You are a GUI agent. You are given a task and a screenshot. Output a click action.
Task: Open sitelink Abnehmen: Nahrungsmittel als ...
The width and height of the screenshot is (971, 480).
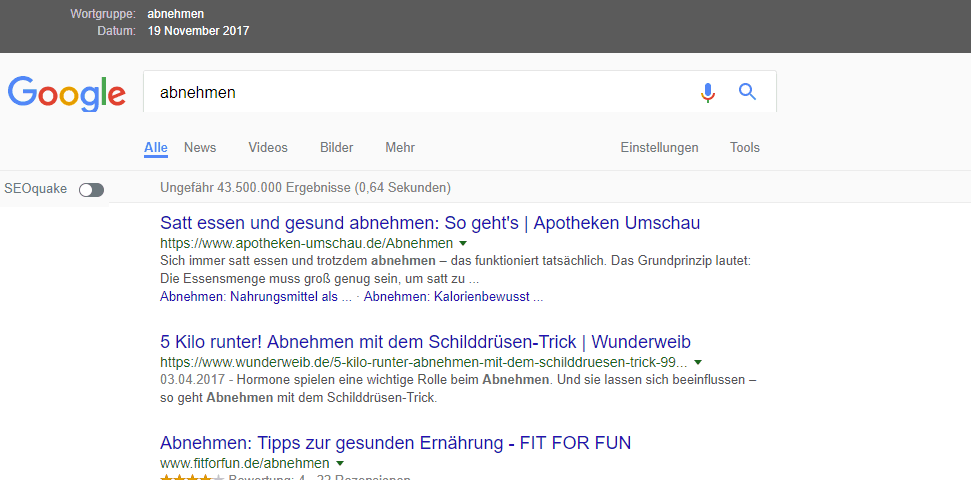256,297
